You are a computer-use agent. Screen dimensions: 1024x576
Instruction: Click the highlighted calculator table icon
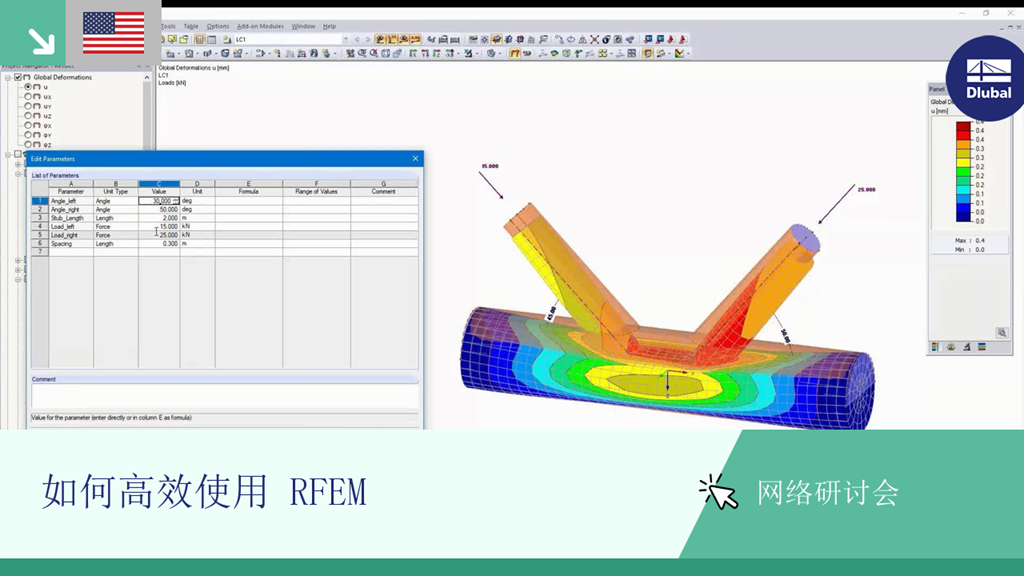point(200,39)
